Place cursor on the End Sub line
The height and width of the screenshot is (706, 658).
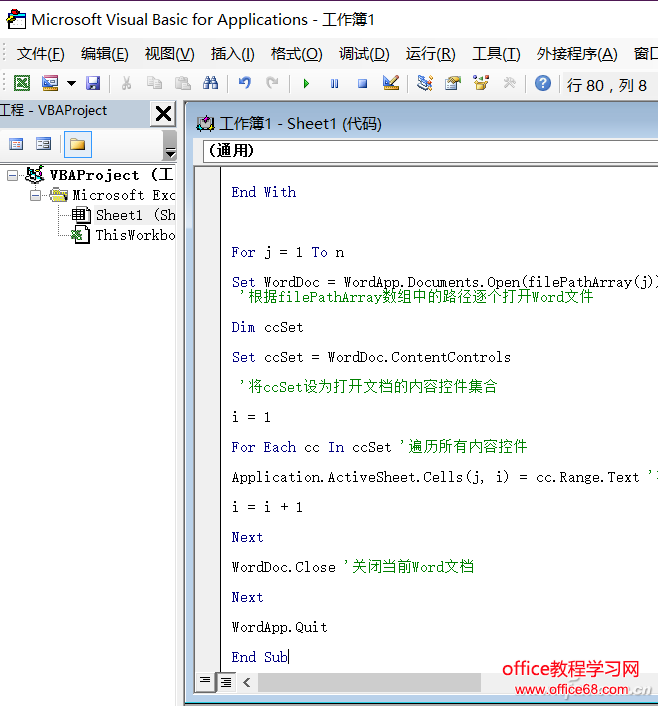260,657
